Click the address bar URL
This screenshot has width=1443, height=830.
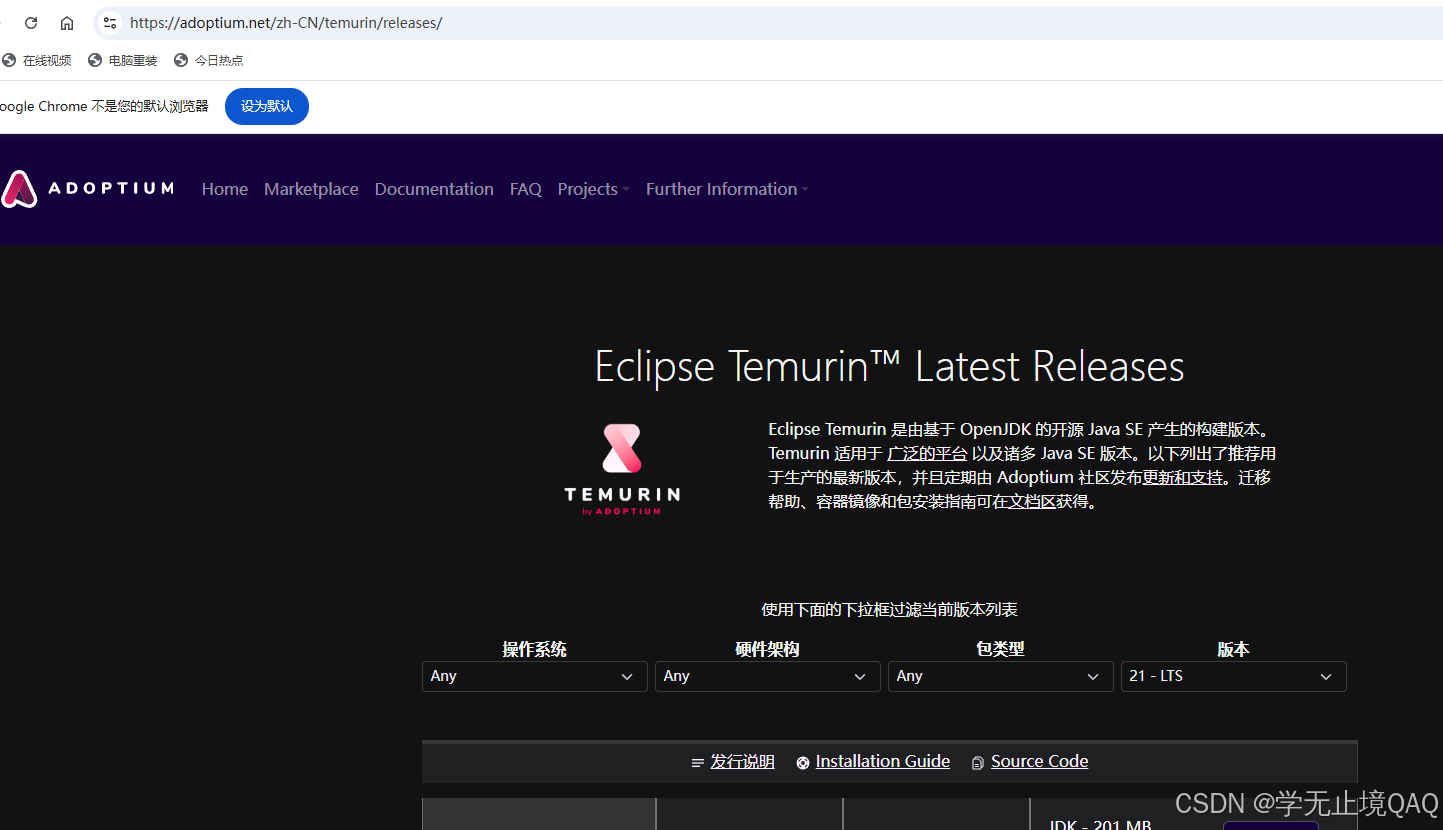click(286, 23)
